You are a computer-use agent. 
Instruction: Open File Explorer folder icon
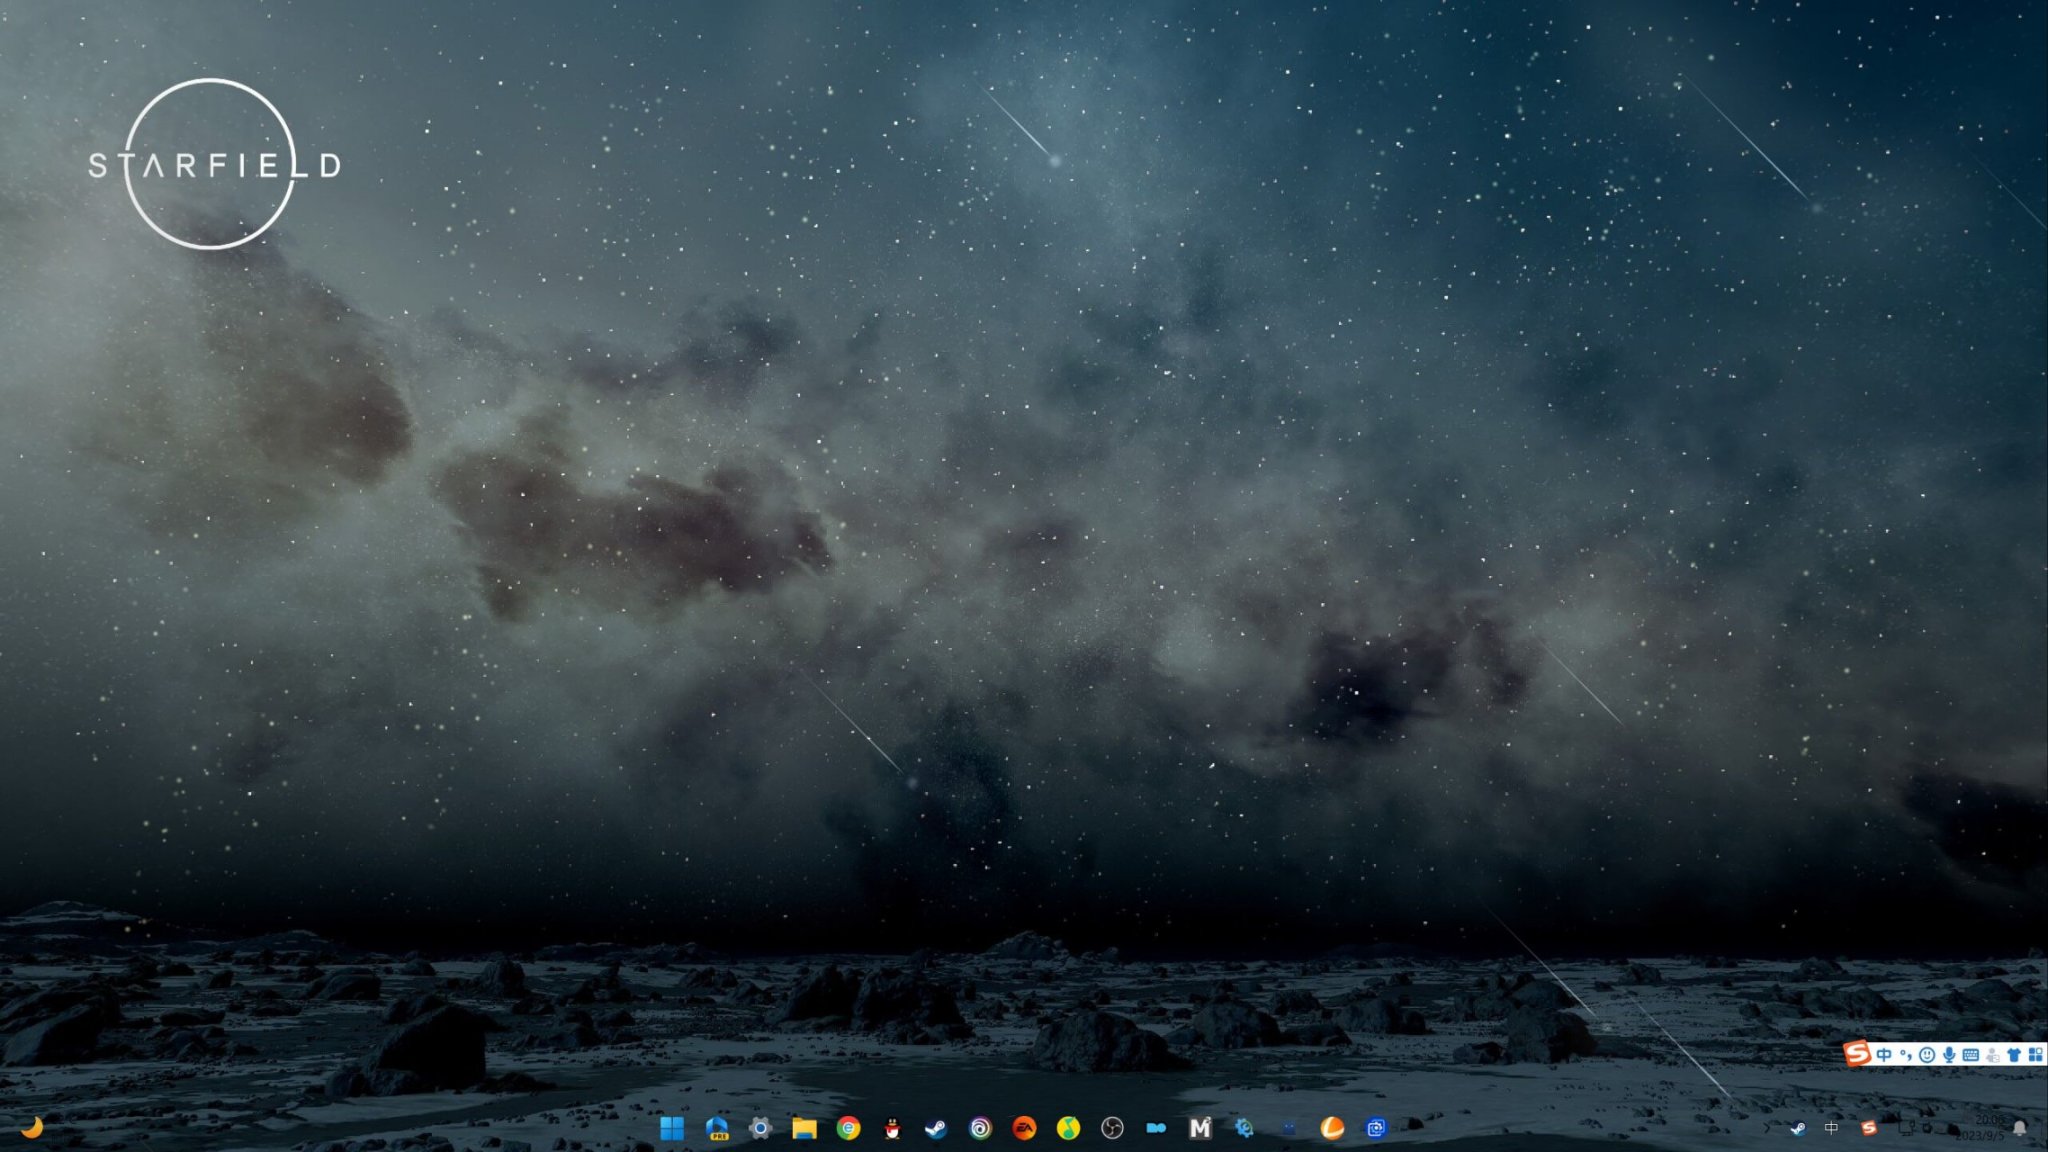click(x=804, y=1129)
